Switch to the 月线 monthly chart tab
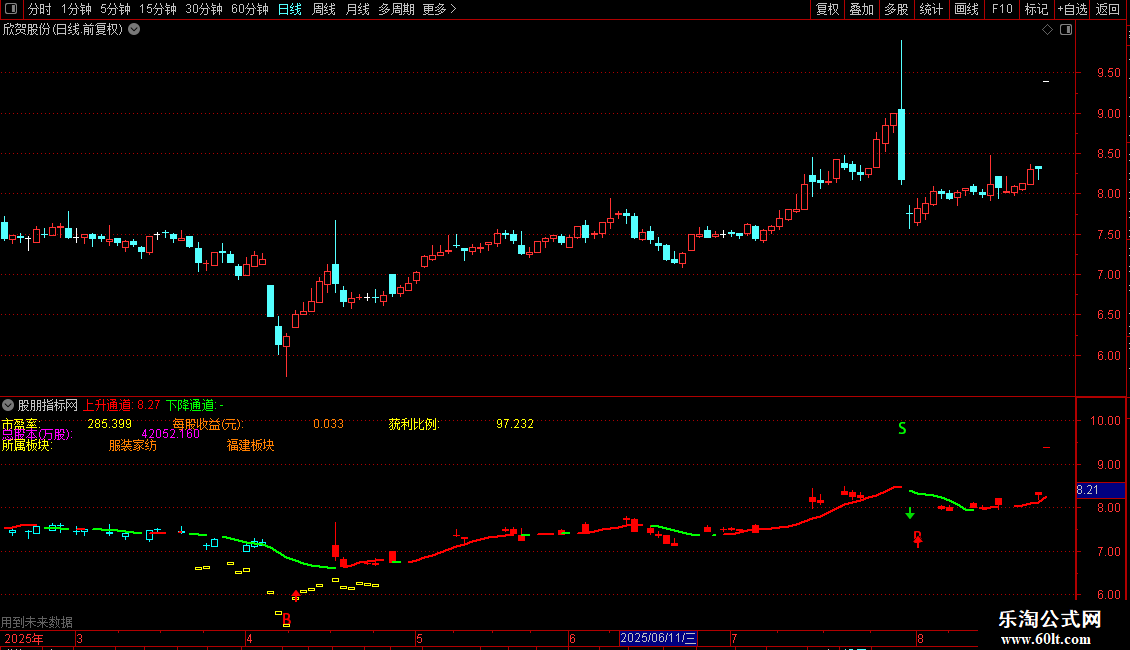The width and height of the screenshot is (1130, 650). coord(357,9)
